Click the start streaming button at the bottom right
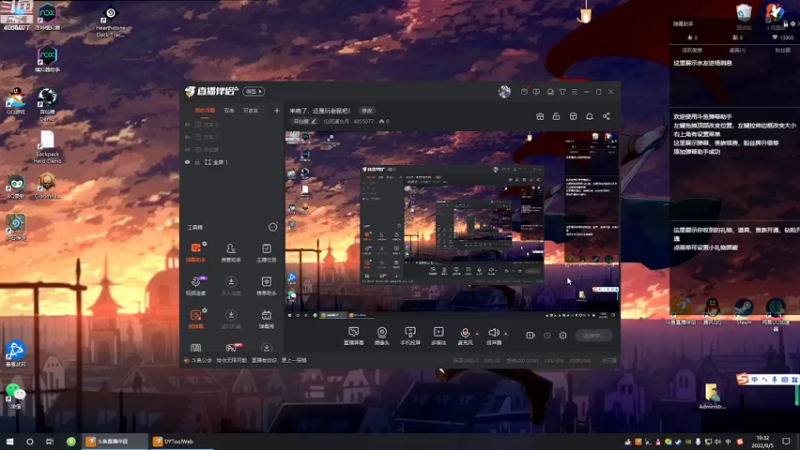 pyautogui.click(x=593, y=335)
